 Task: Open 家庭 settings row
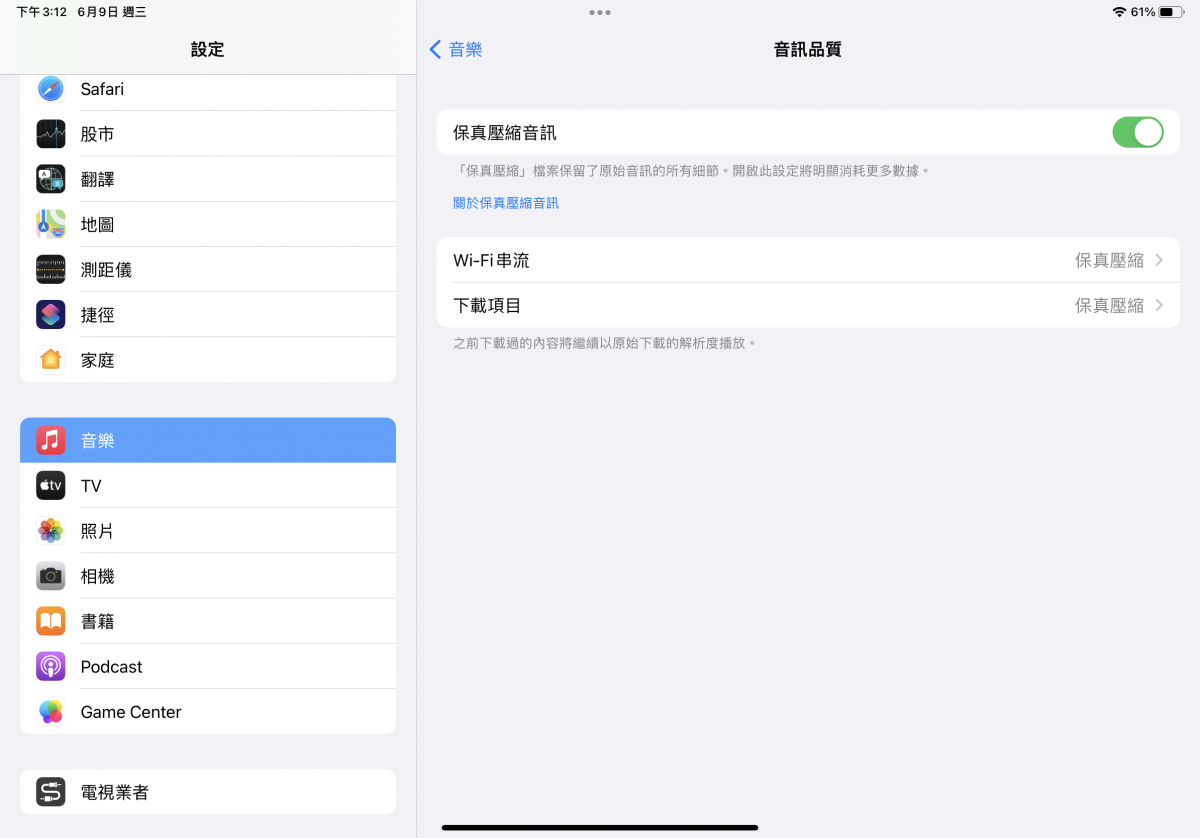coord(208,360)
